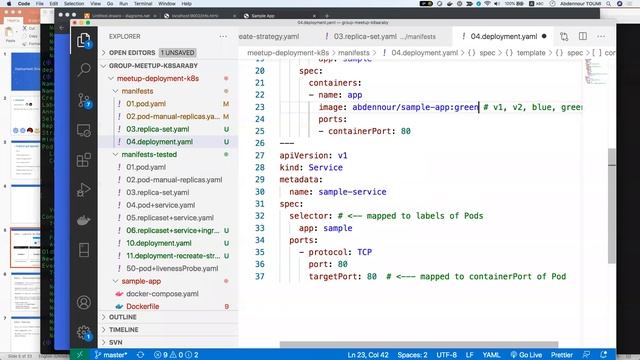Image resolution: width=640 pixels, height=360 pixels.
Task: Click the feedback icon in status bar
Action: click(587, 355)
